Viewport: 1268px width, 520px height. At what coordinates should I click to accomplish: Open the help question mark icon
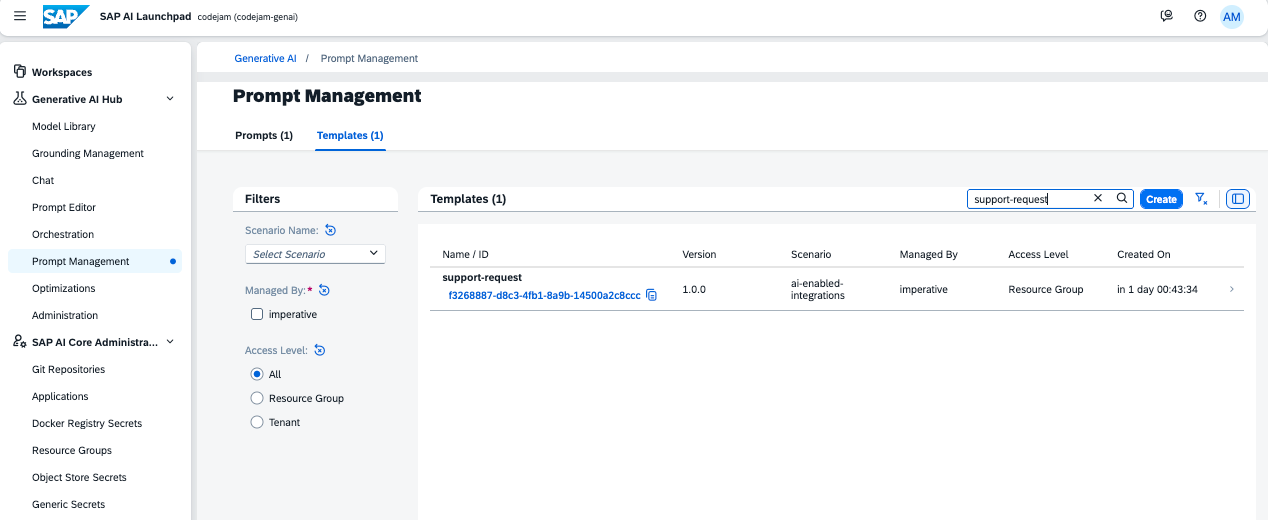point(1200,16)
